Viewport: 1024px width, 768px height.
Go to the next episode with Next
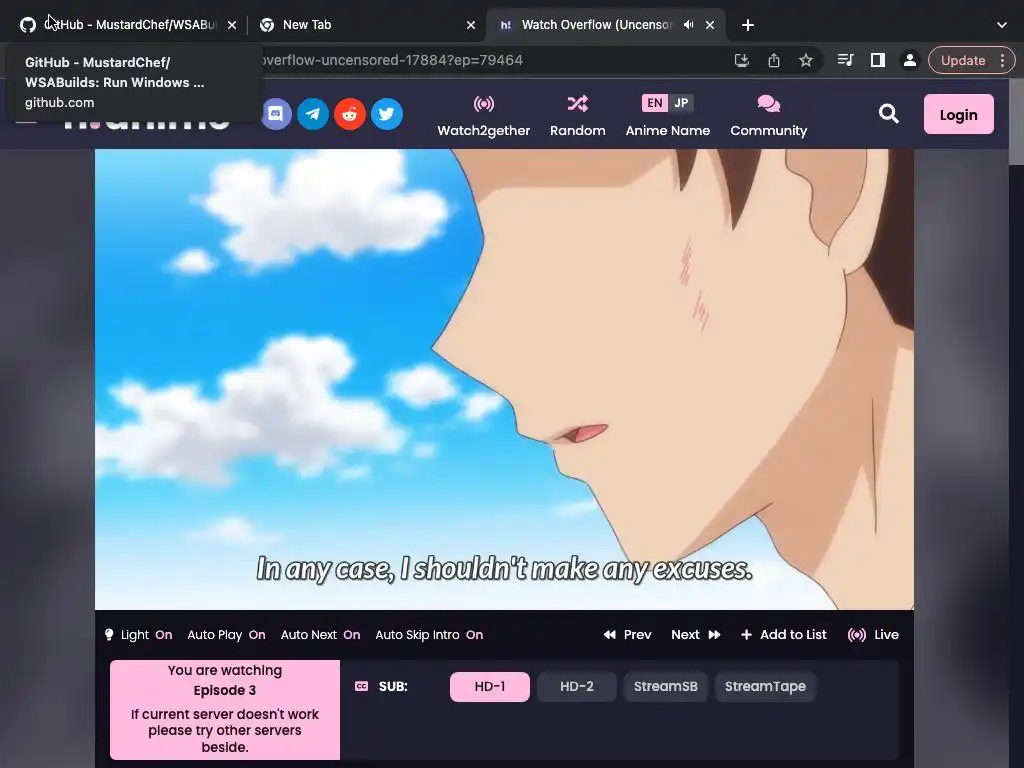click(x=696, y=635)
